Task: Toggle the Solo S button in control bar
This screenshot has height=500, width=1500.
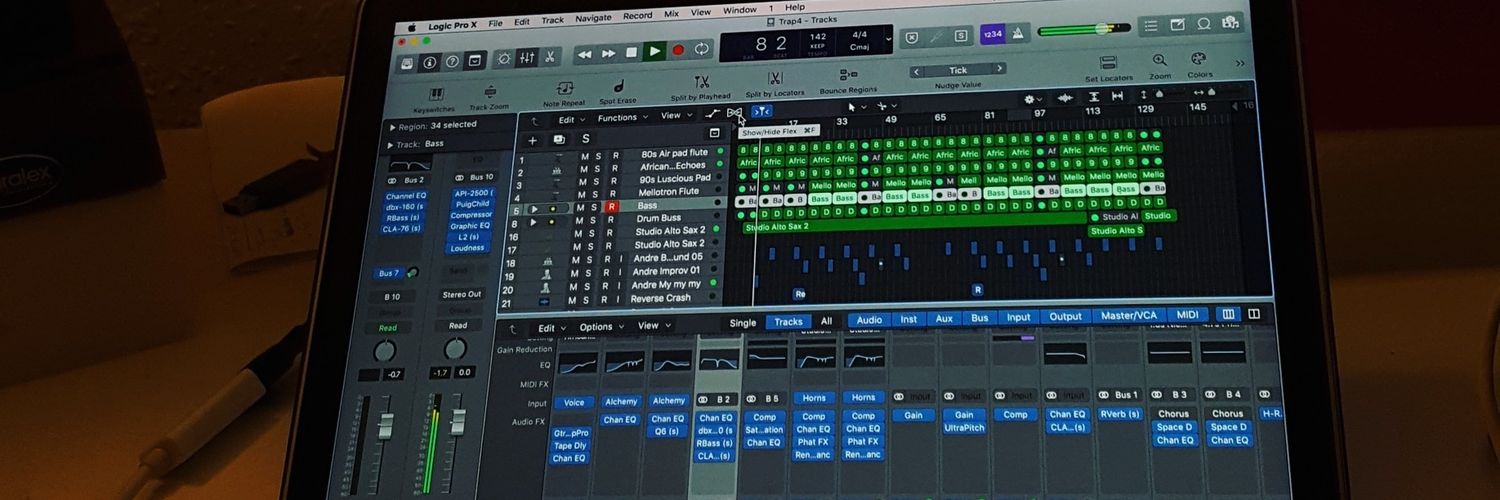Action: tap(961, 35)
